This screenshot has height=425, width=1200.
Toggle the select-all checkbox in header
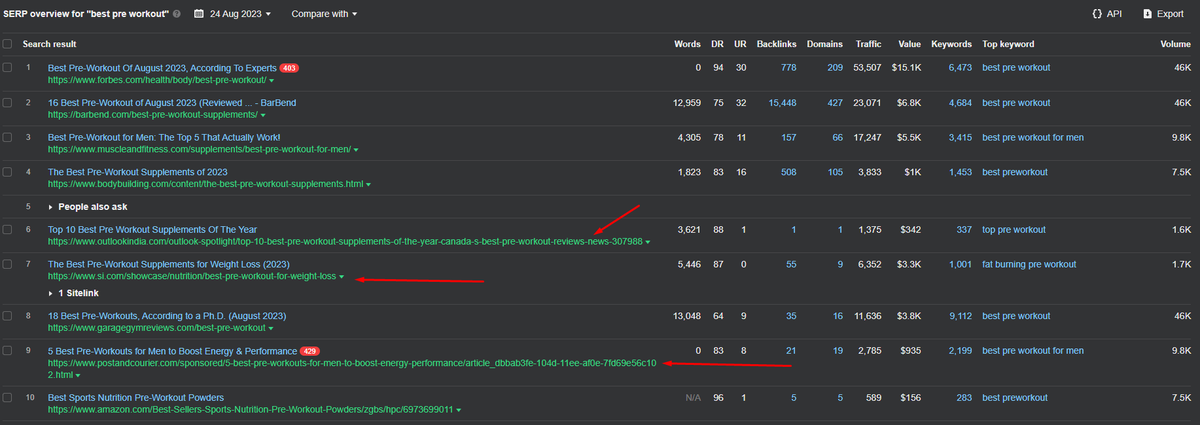pos(8,44)
